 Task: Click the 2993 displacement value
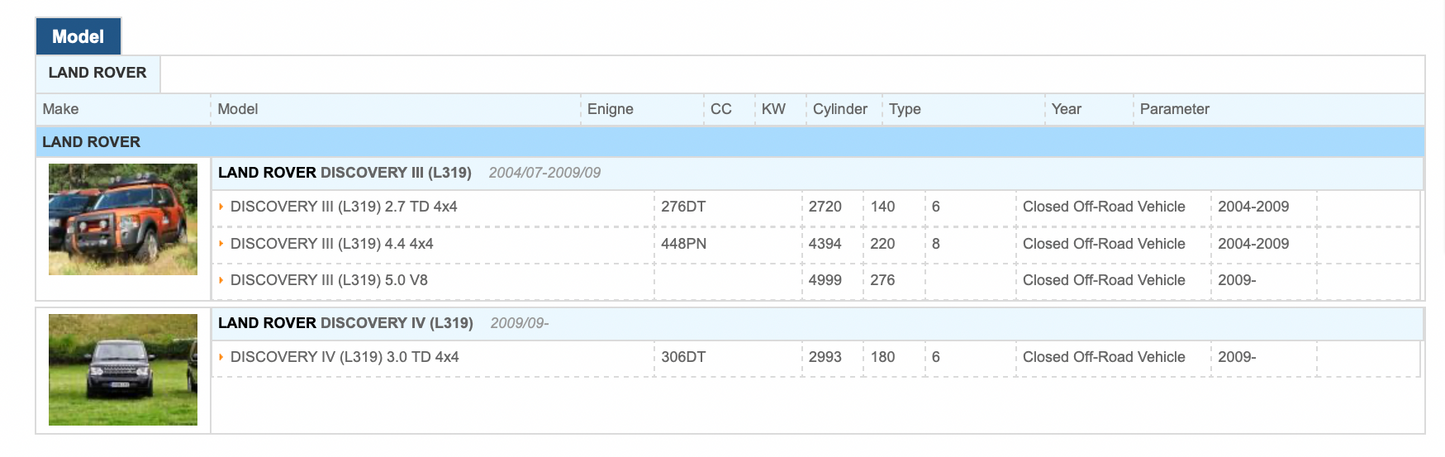825,357
